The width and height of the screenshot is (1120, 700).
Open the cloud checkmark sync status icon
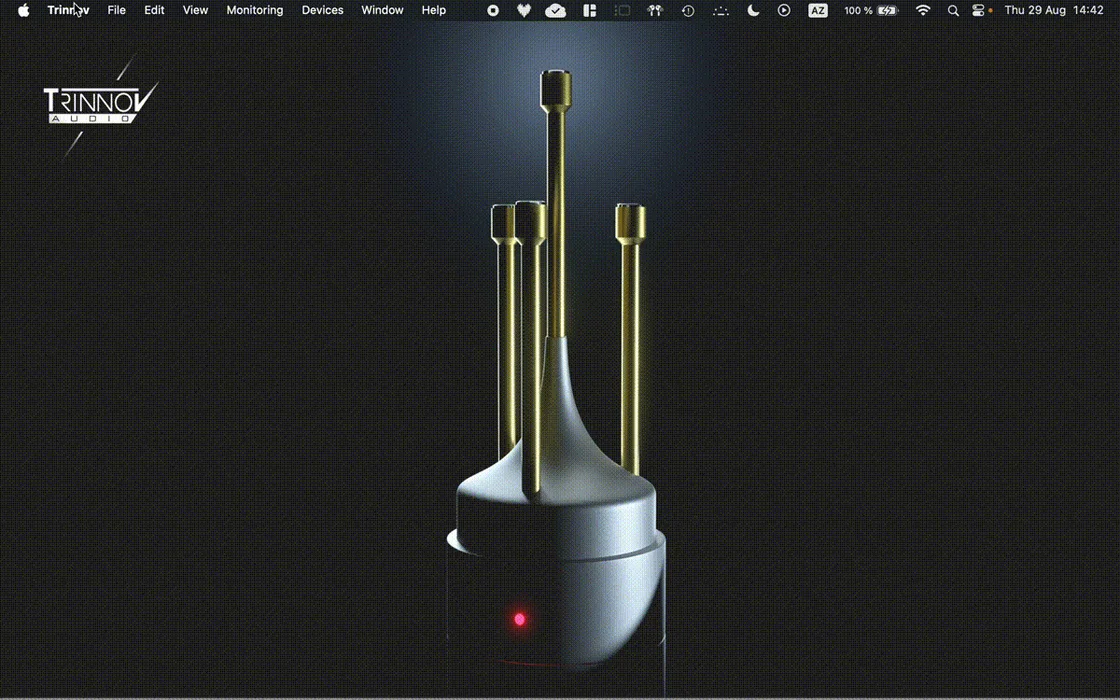pos(555,10)
